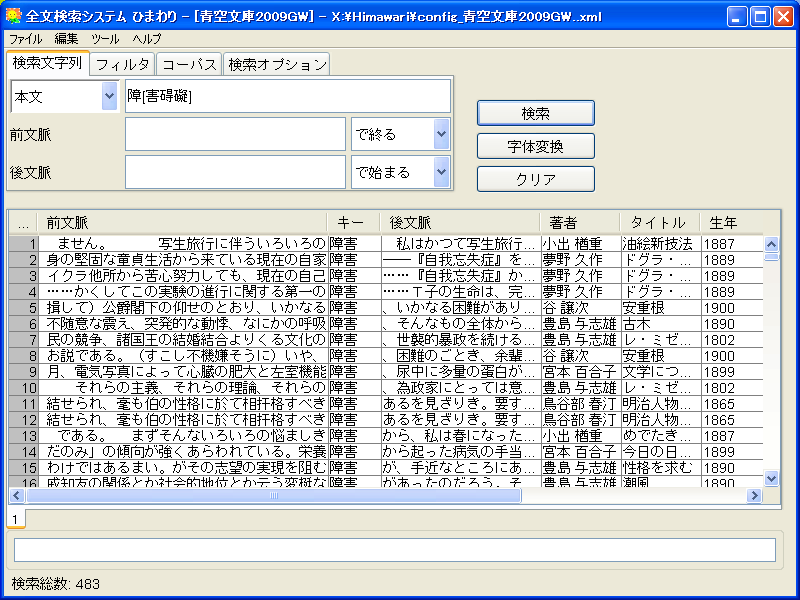The width and height of the screenshot is (800, 600).
Task: Switch to the コーパス tab
Action: pos(189,64)
